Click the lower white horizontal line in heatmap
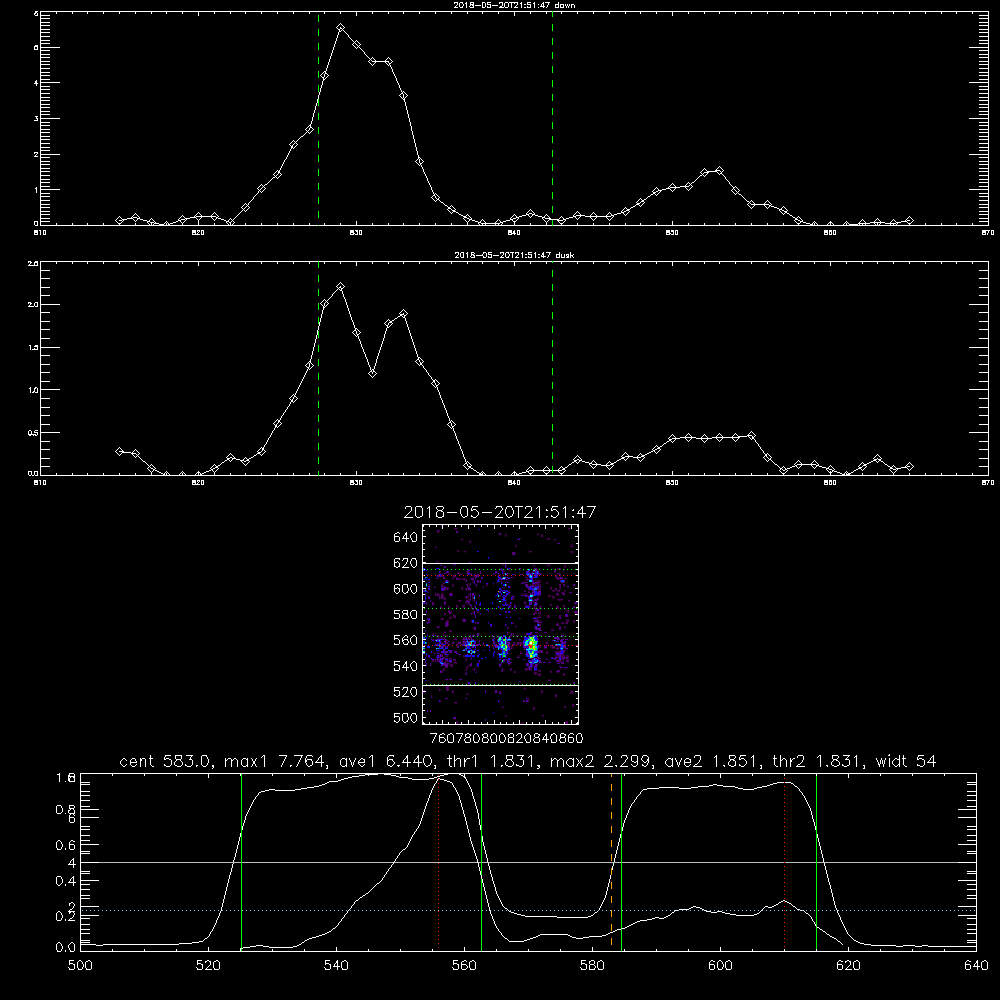This screenshot has height=1000, width=1000. pos(500,685)
